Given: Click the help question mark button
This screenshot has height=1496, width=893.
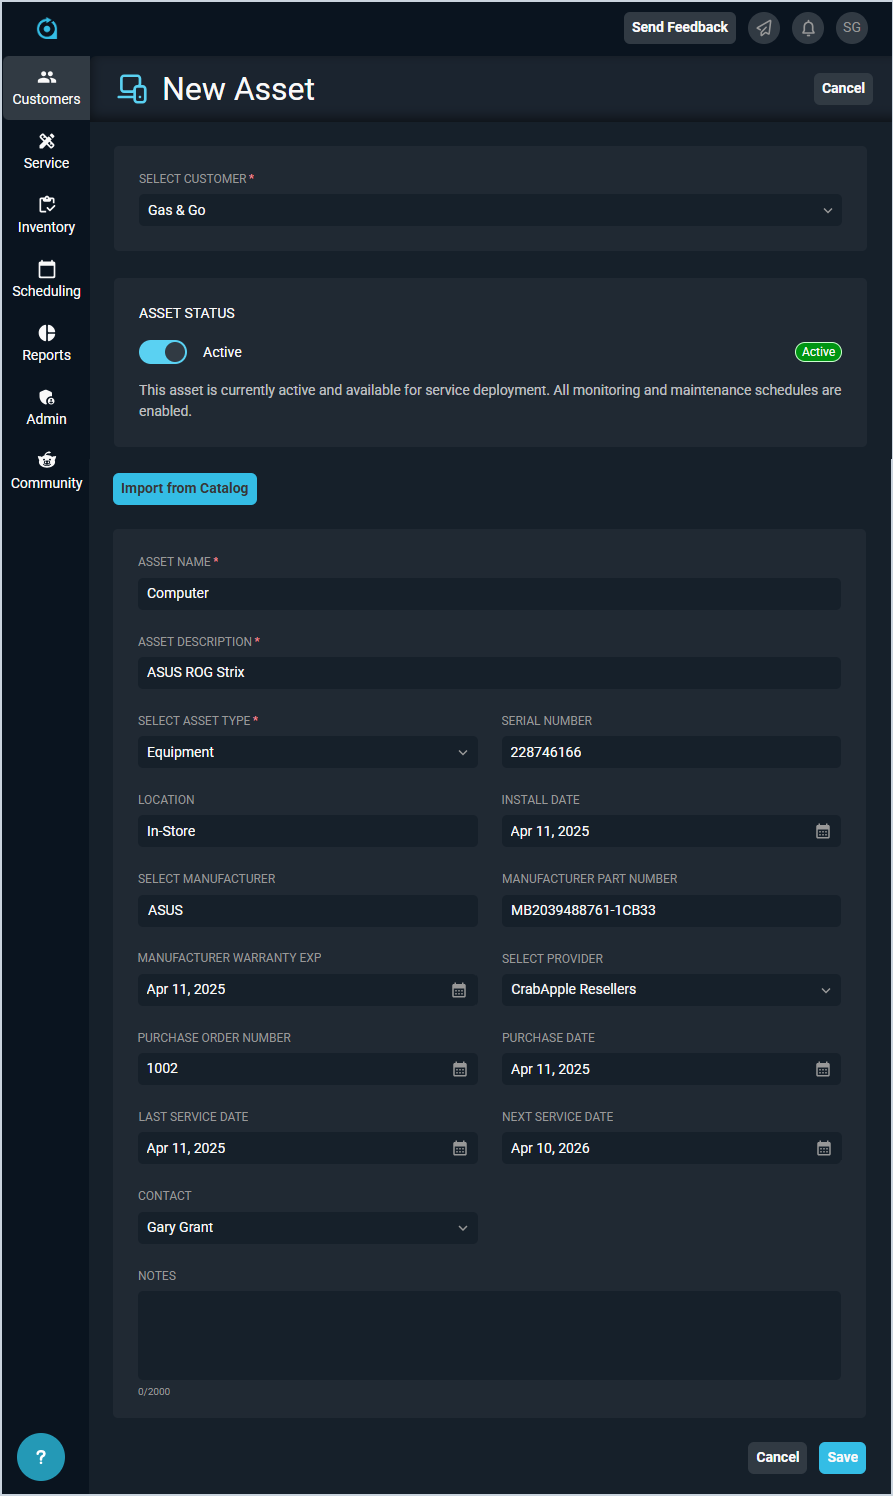Looking at the screenshot, I should click(x=41, y=1457).
